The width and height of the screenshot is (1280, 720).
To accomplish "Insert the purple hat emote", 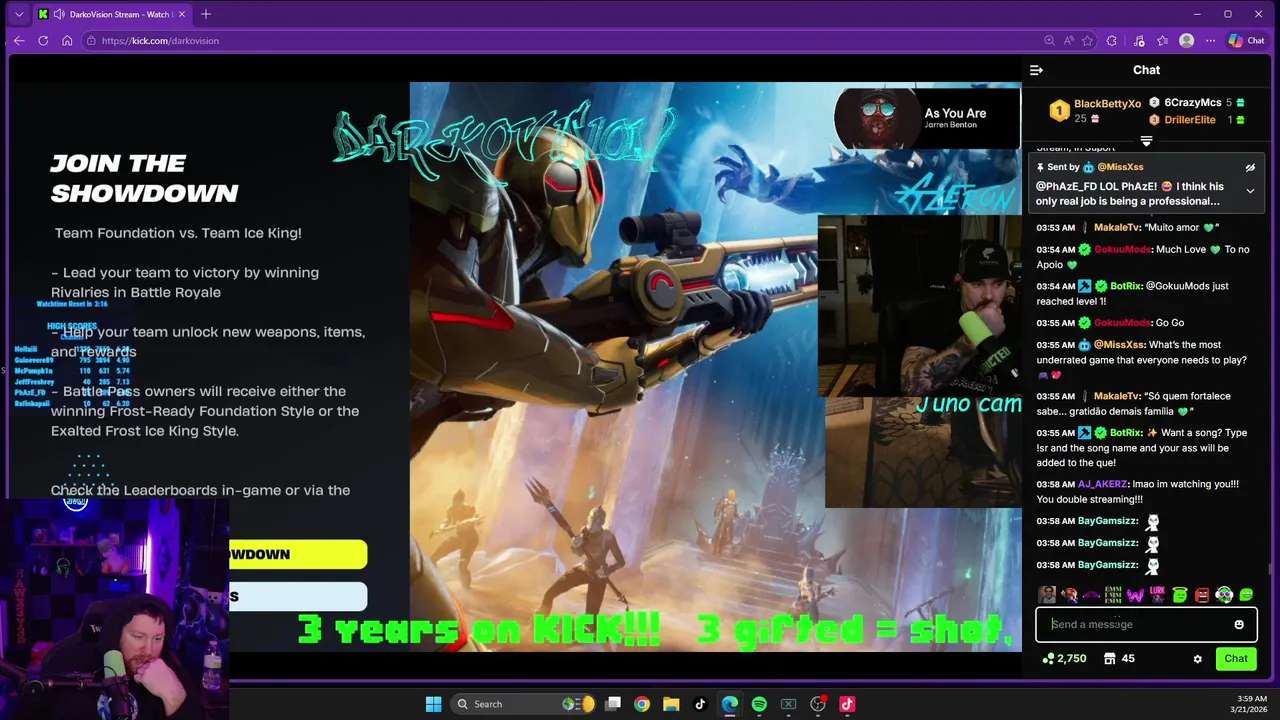I will click(1091, 595).
